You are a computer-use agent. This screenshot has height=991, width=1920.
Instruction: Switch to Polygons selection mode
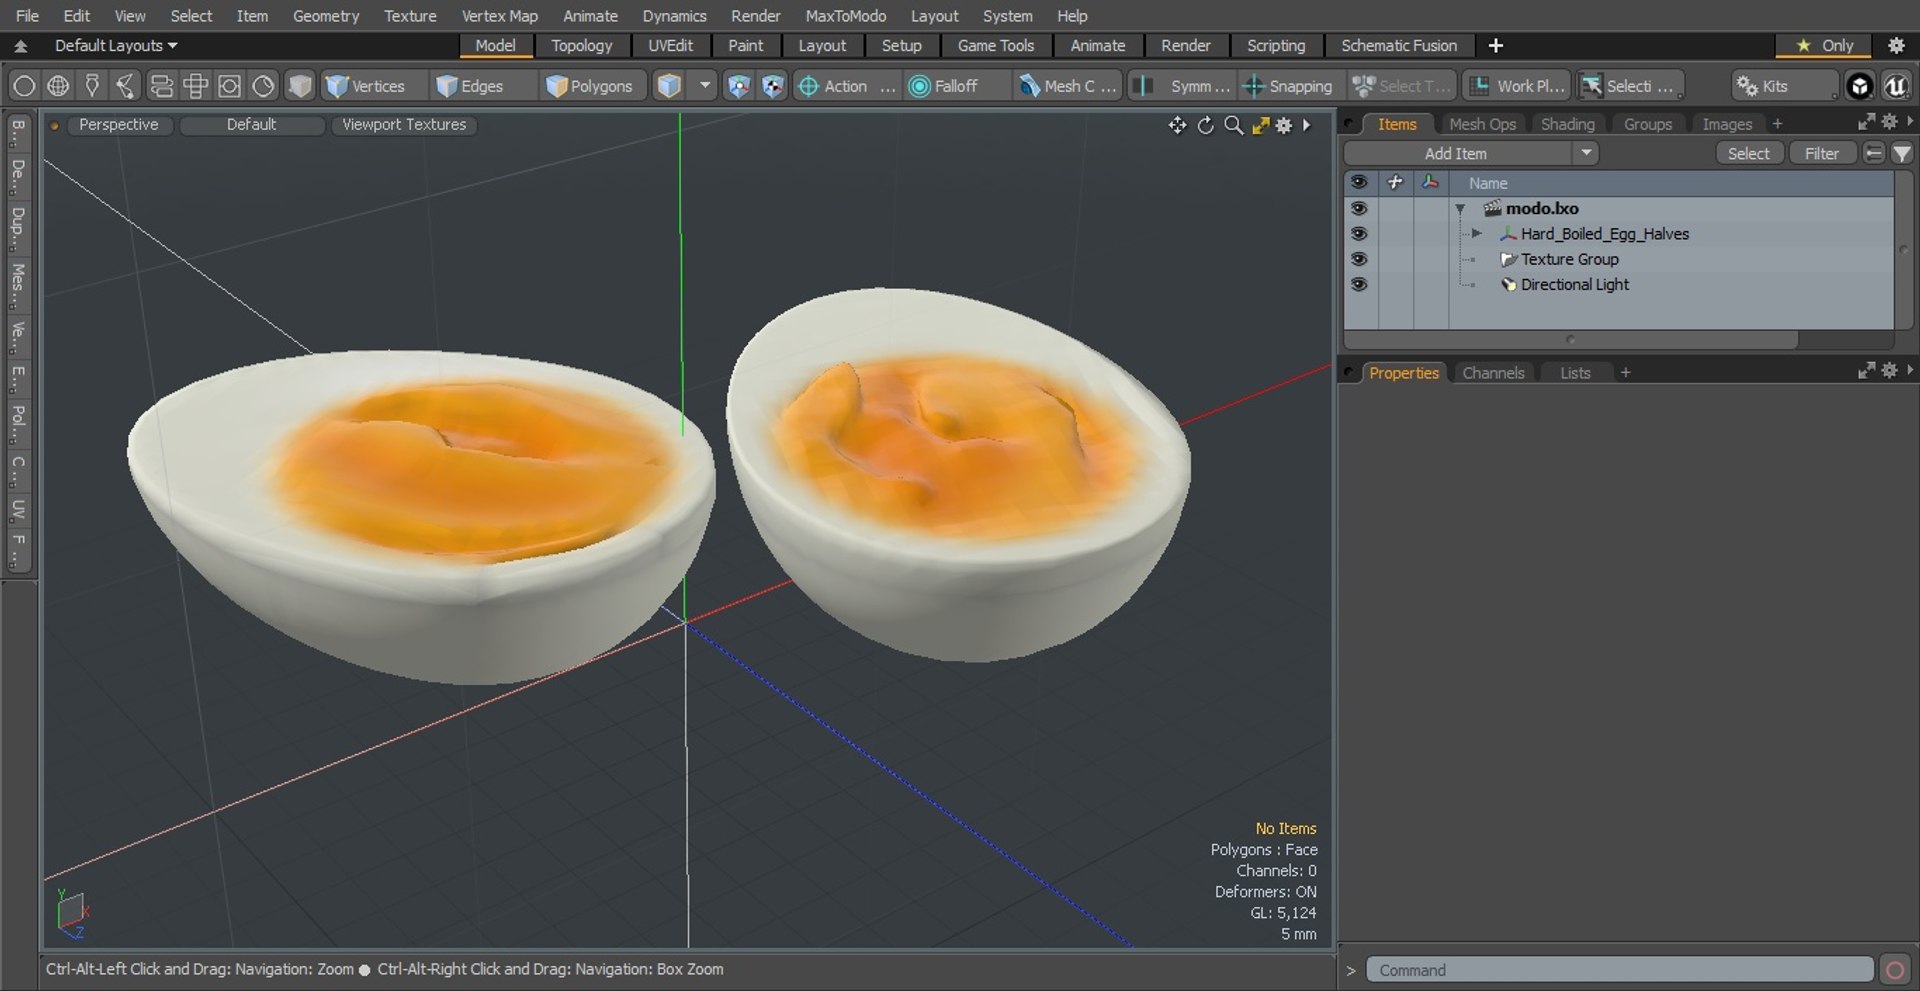(590, 86)
